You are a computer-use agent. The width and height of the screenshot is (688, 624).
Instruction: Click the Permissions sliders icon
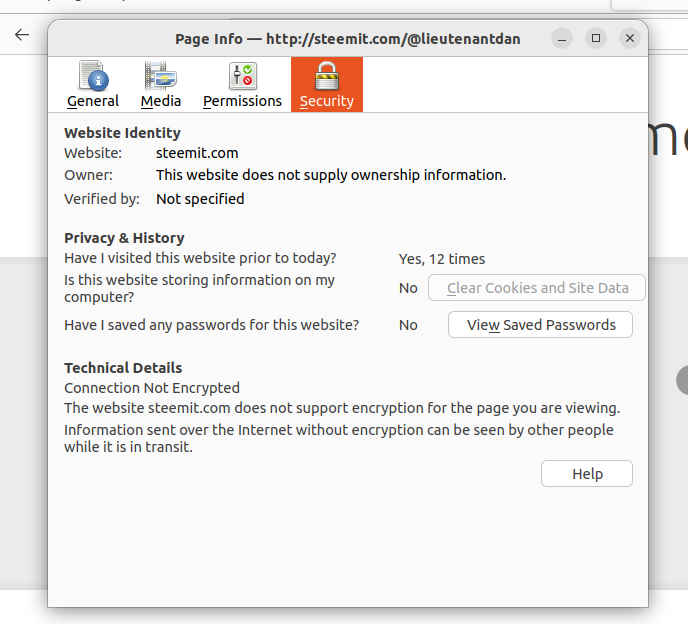(x=243, y=76)
